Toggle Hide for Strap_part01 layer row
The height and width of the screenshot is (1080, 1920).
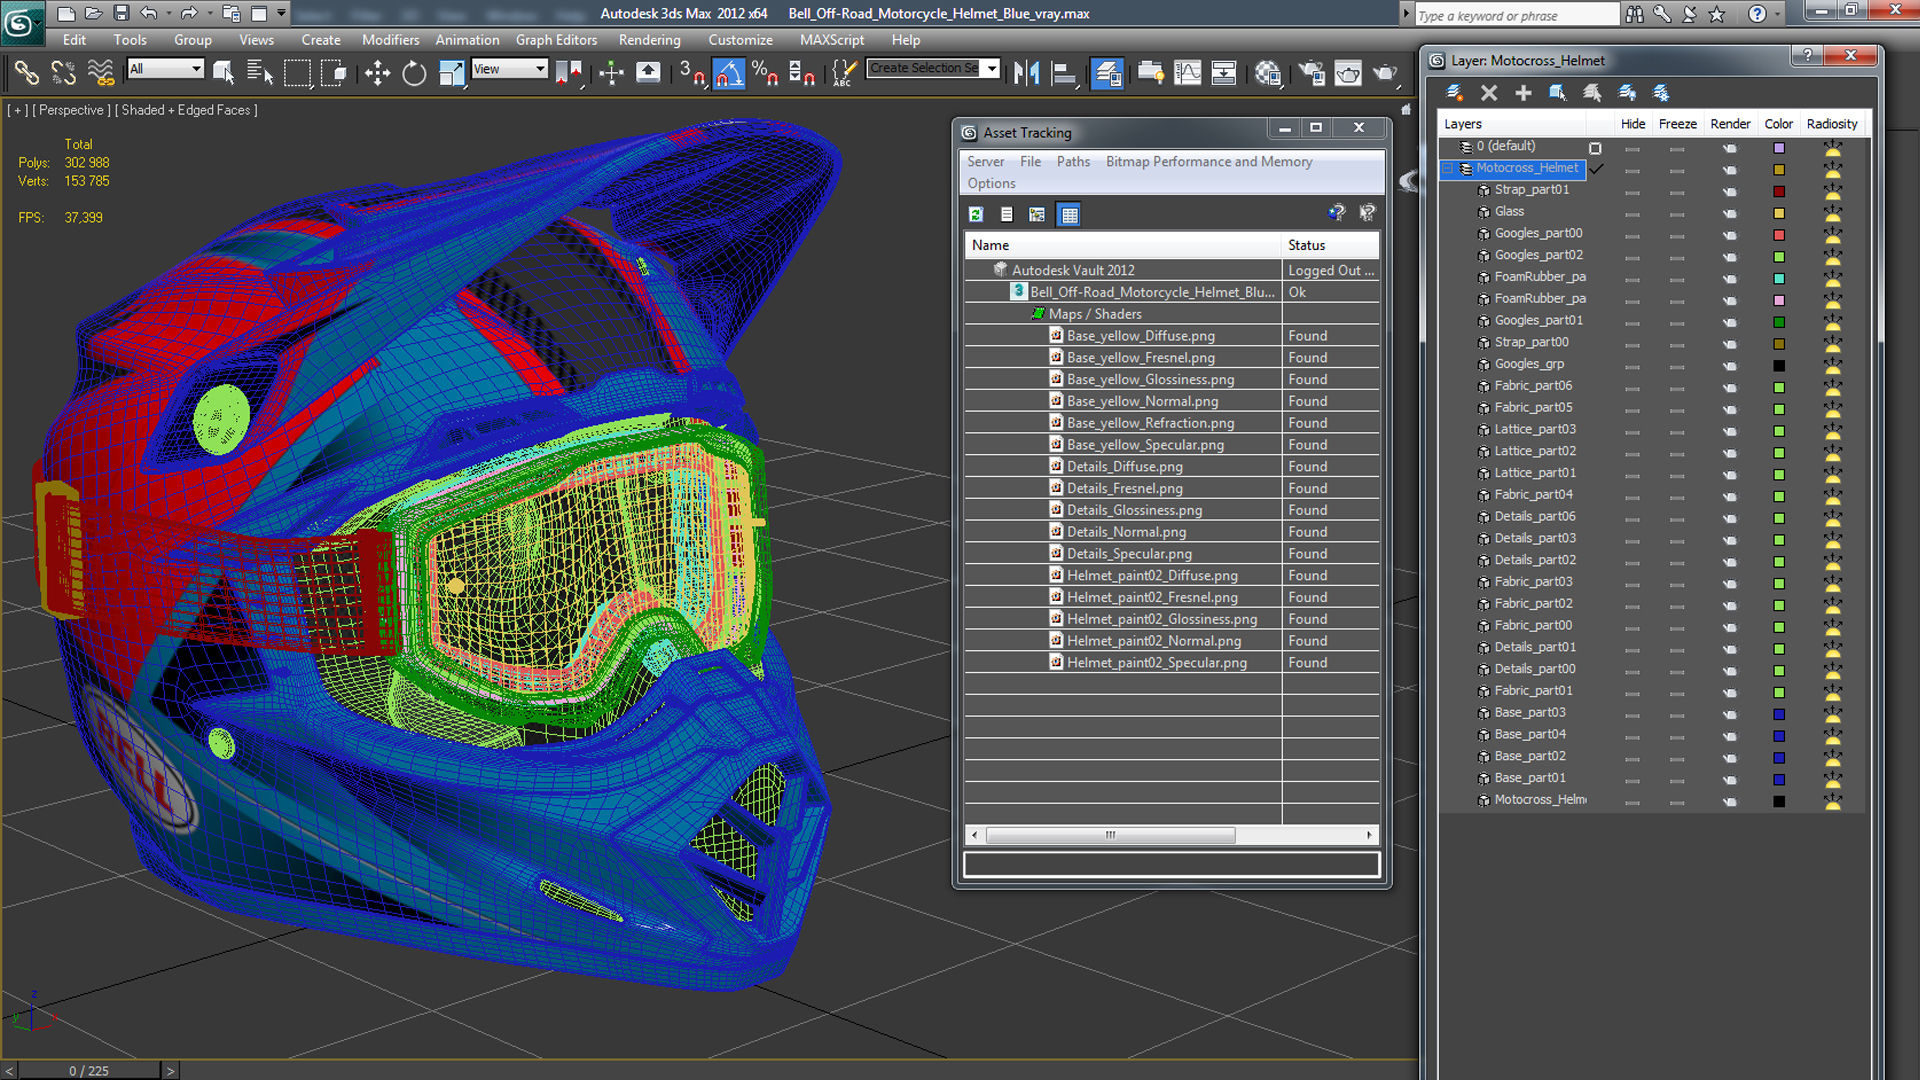[x=1632, y=191]
